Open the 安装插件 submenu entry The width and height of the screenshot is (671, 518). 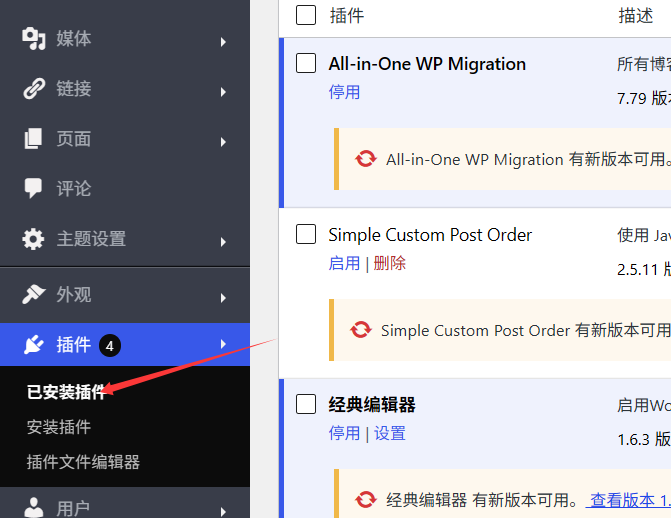click(x=59, y=427)
